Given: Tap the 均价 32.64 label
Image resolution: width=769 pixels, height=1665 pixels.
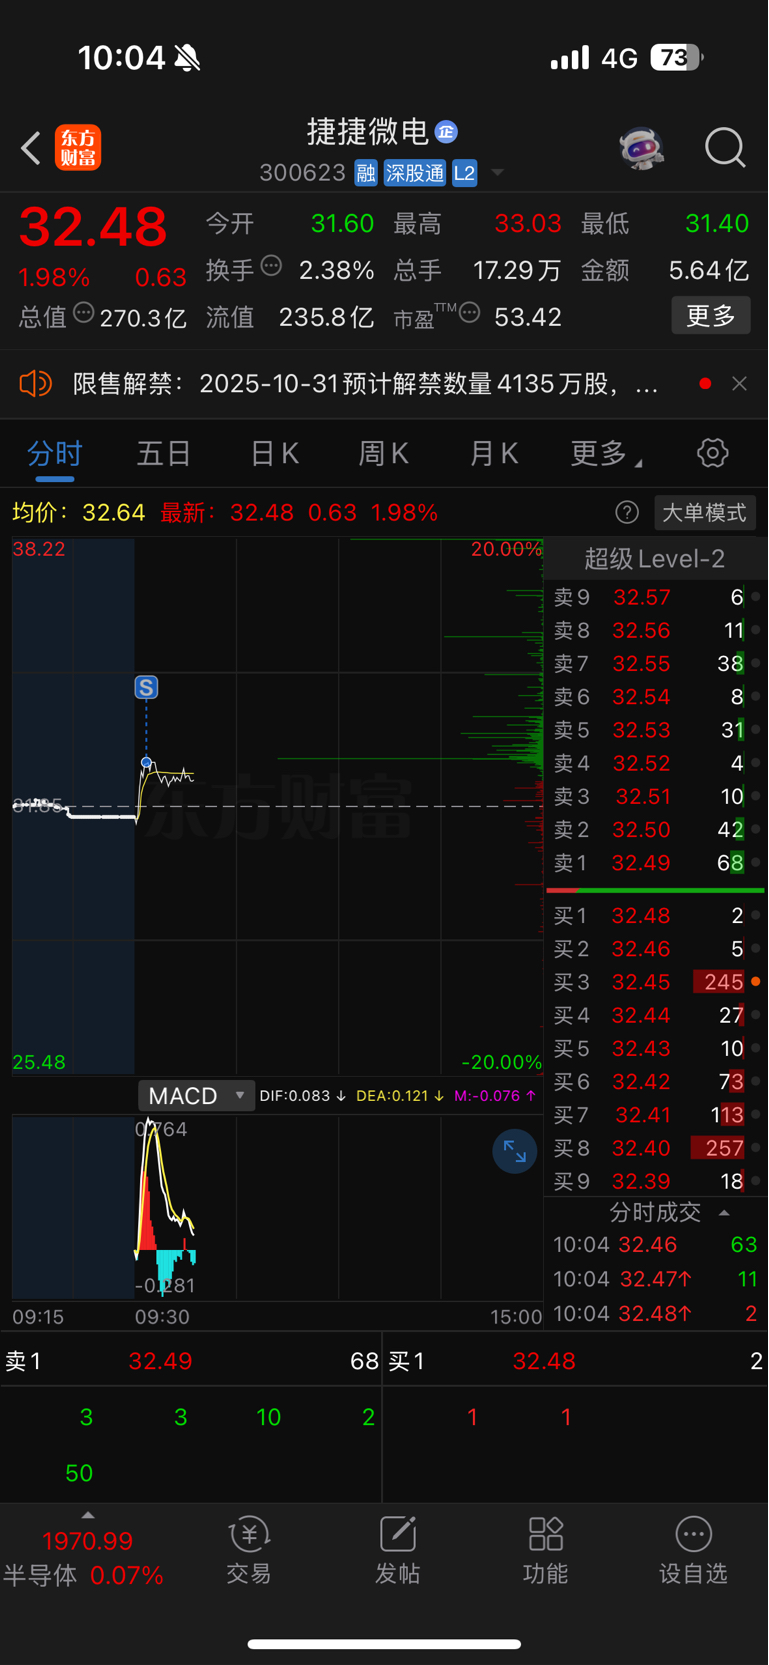Looking at the screenshot, I should 79,513.
